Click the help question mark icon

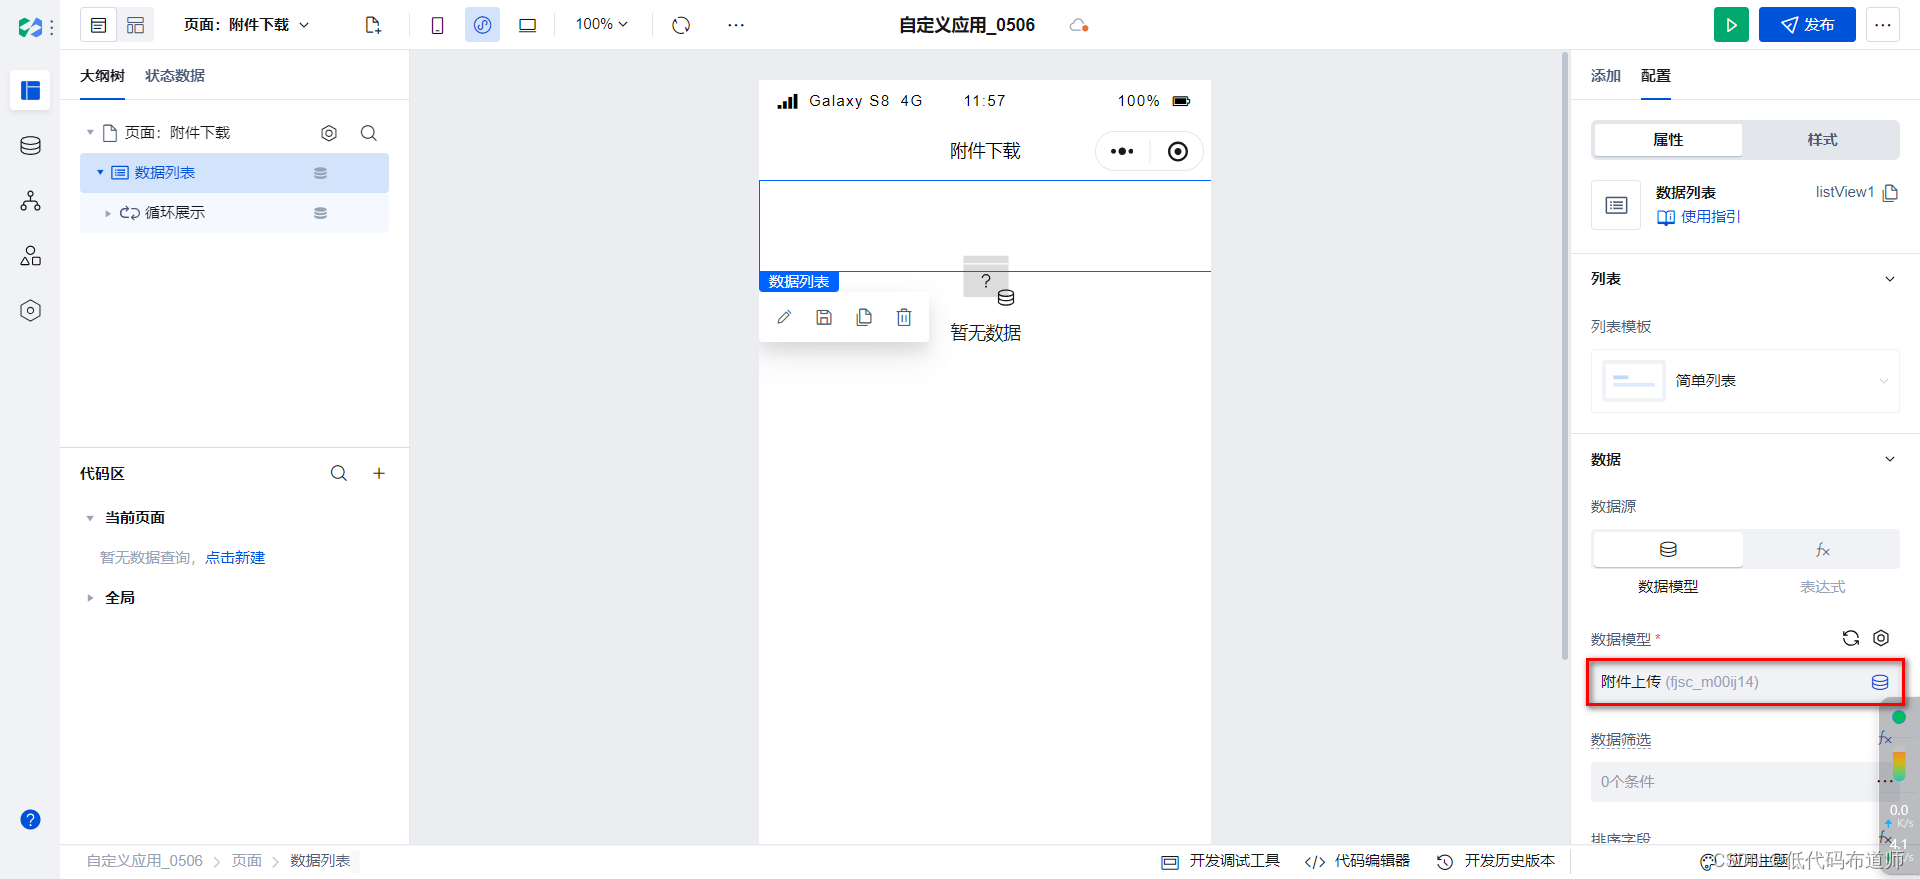30,820
